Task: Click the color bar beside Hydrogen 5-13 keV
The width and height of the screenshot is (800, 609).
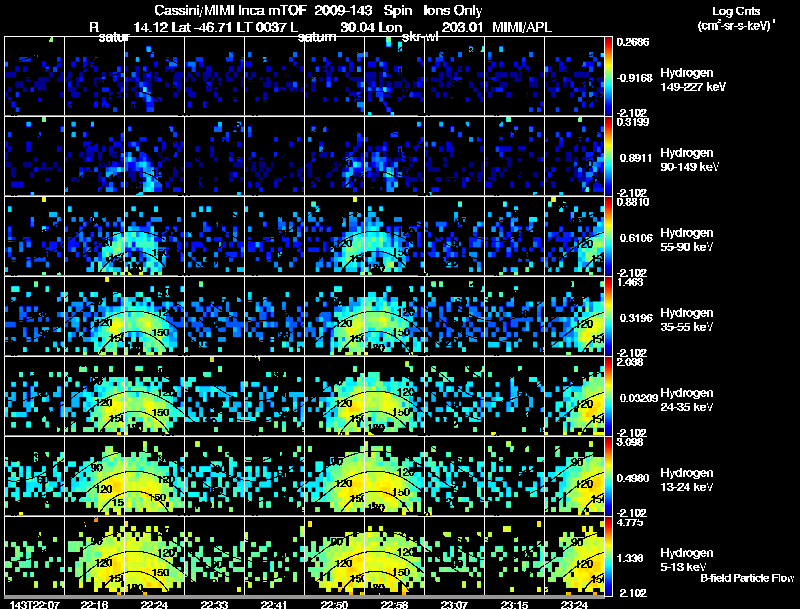Action: (x=608, y=556)
